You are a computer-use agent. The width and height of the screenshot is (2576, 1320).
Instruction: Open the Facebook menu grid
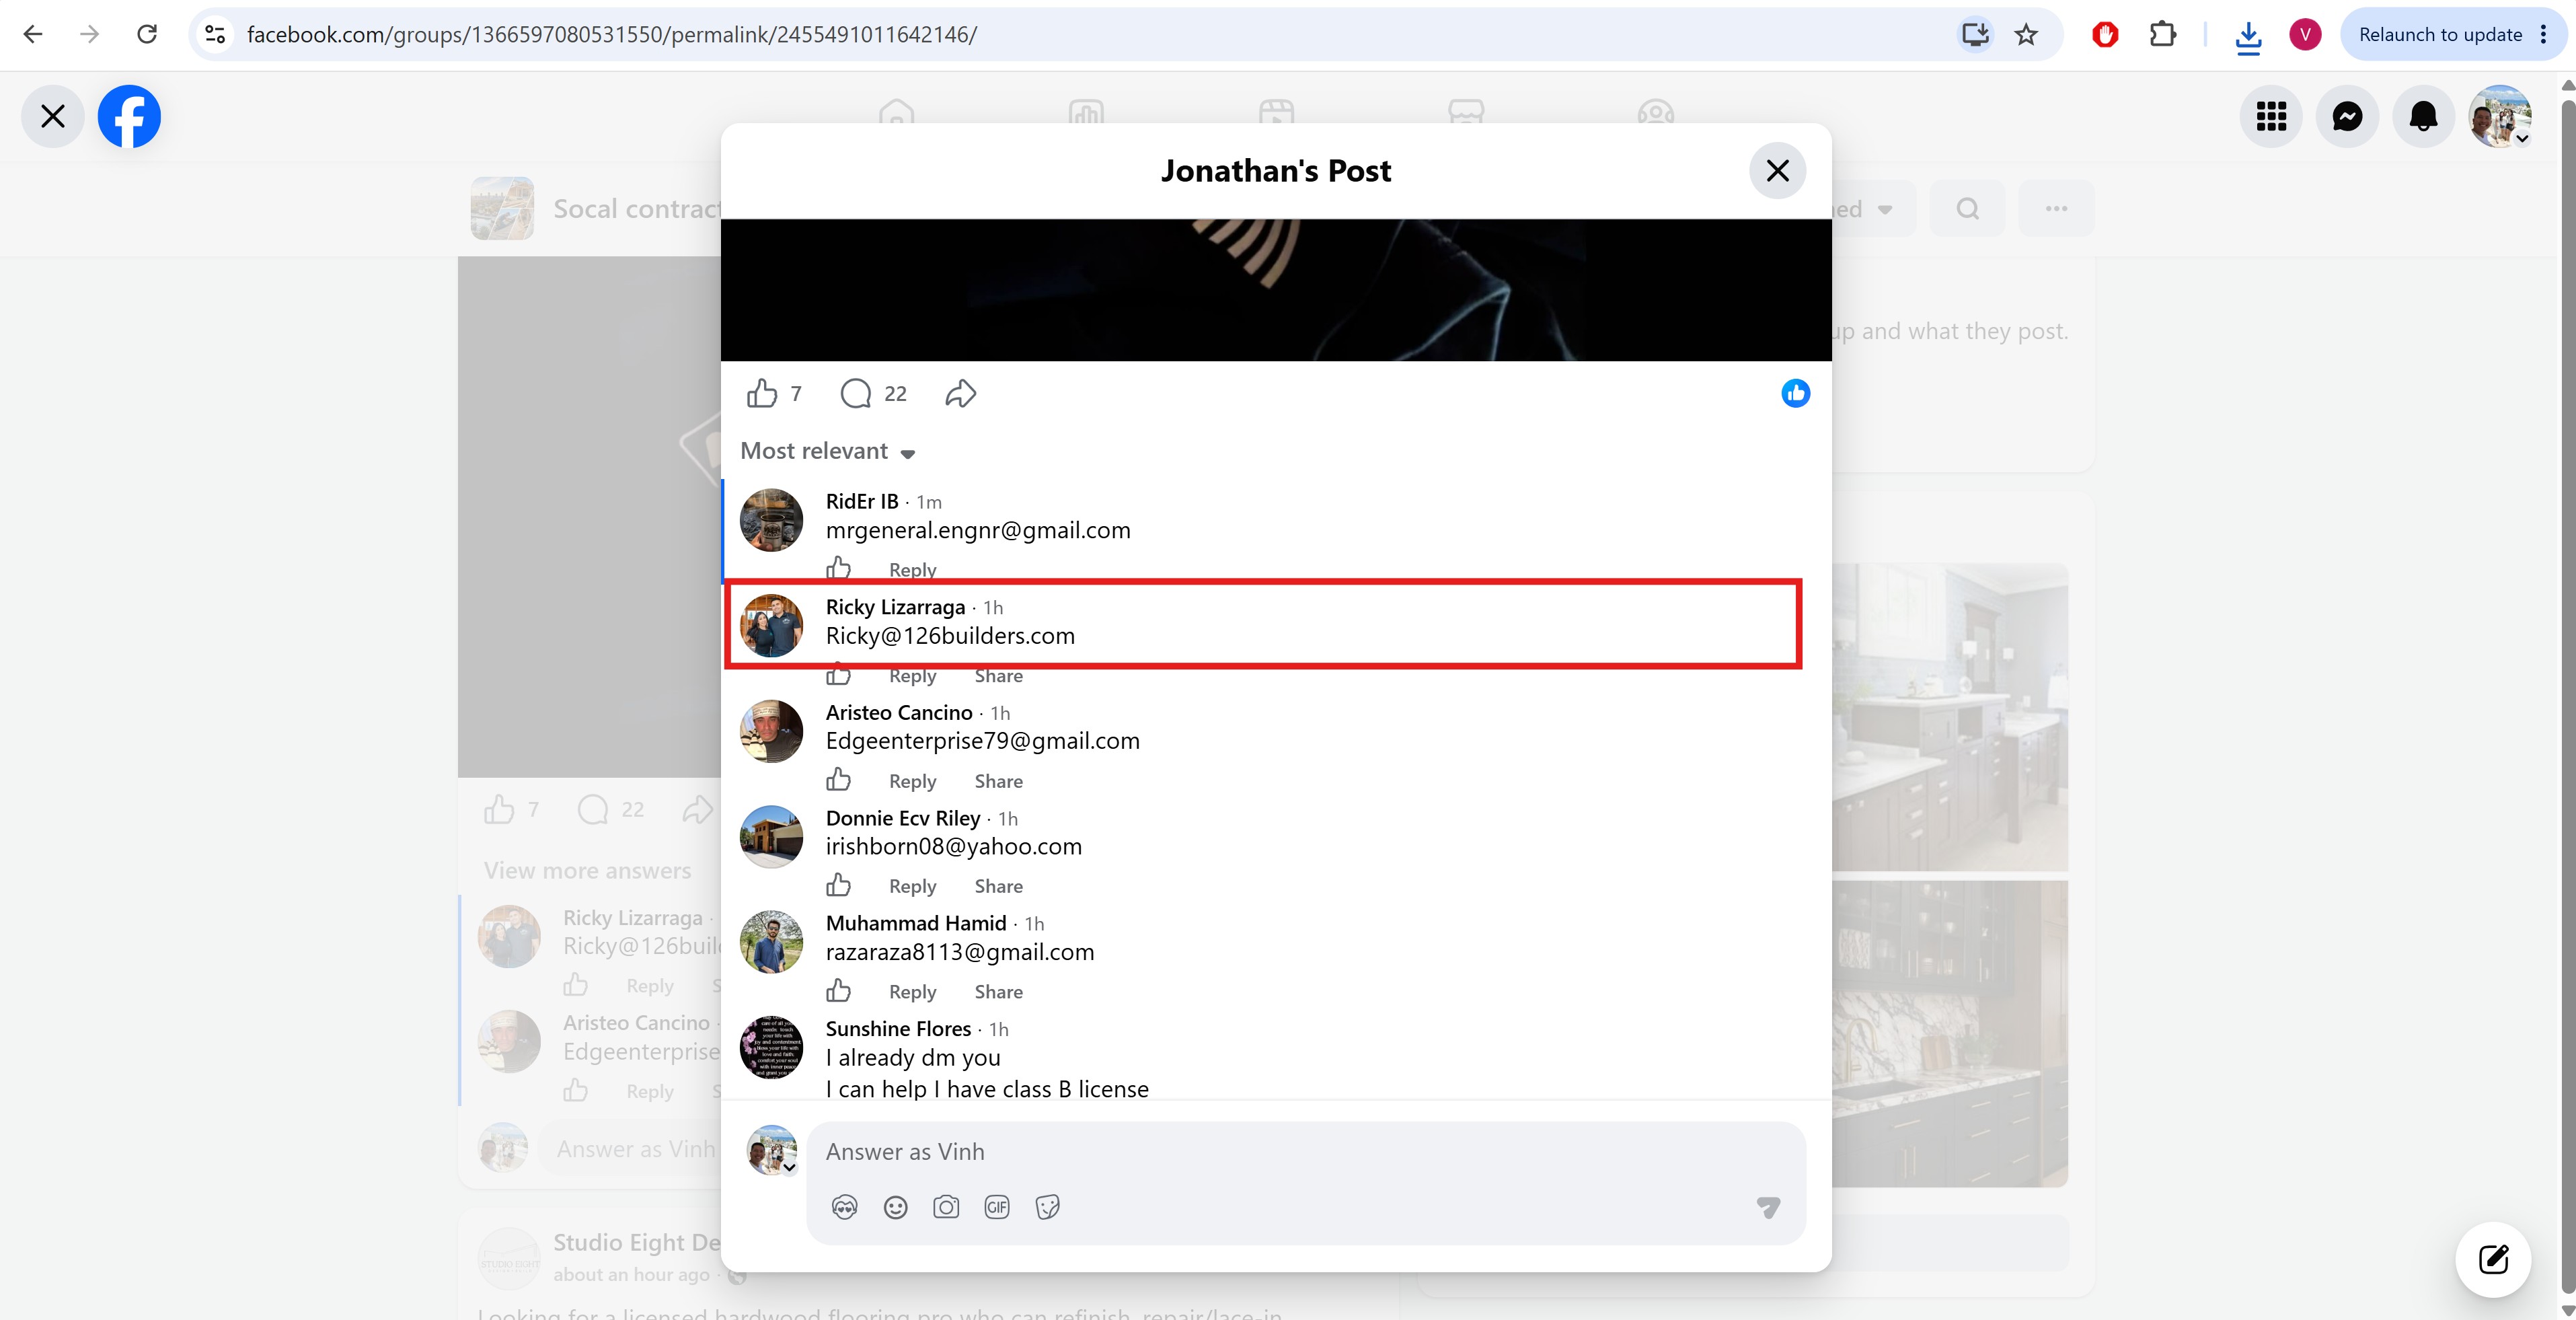[x=2271, y=116]
